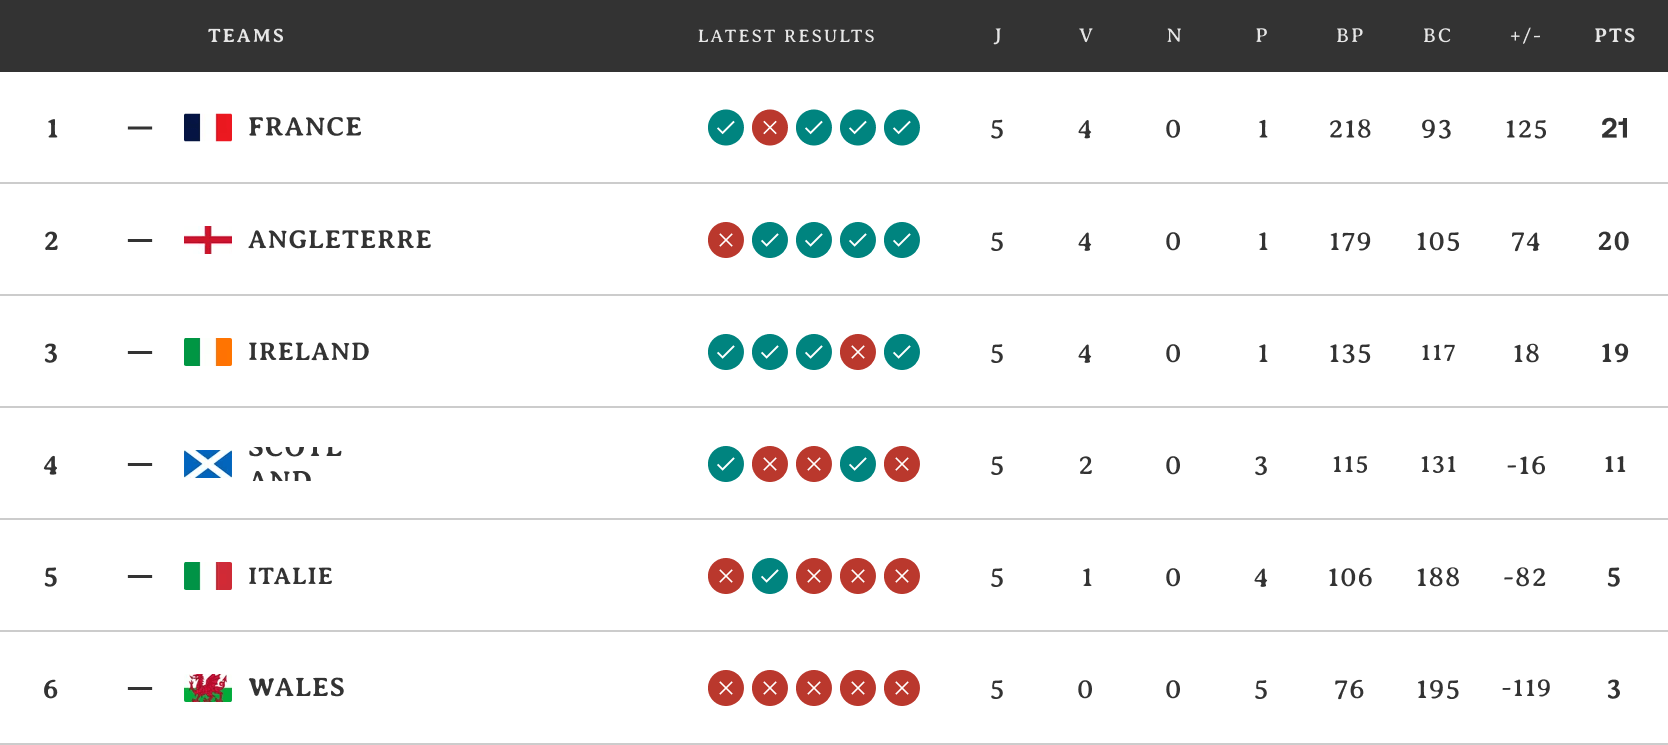Click Italy's only green win result icon
Viewport: 1668px width, 745px height.
click(770, 576)
